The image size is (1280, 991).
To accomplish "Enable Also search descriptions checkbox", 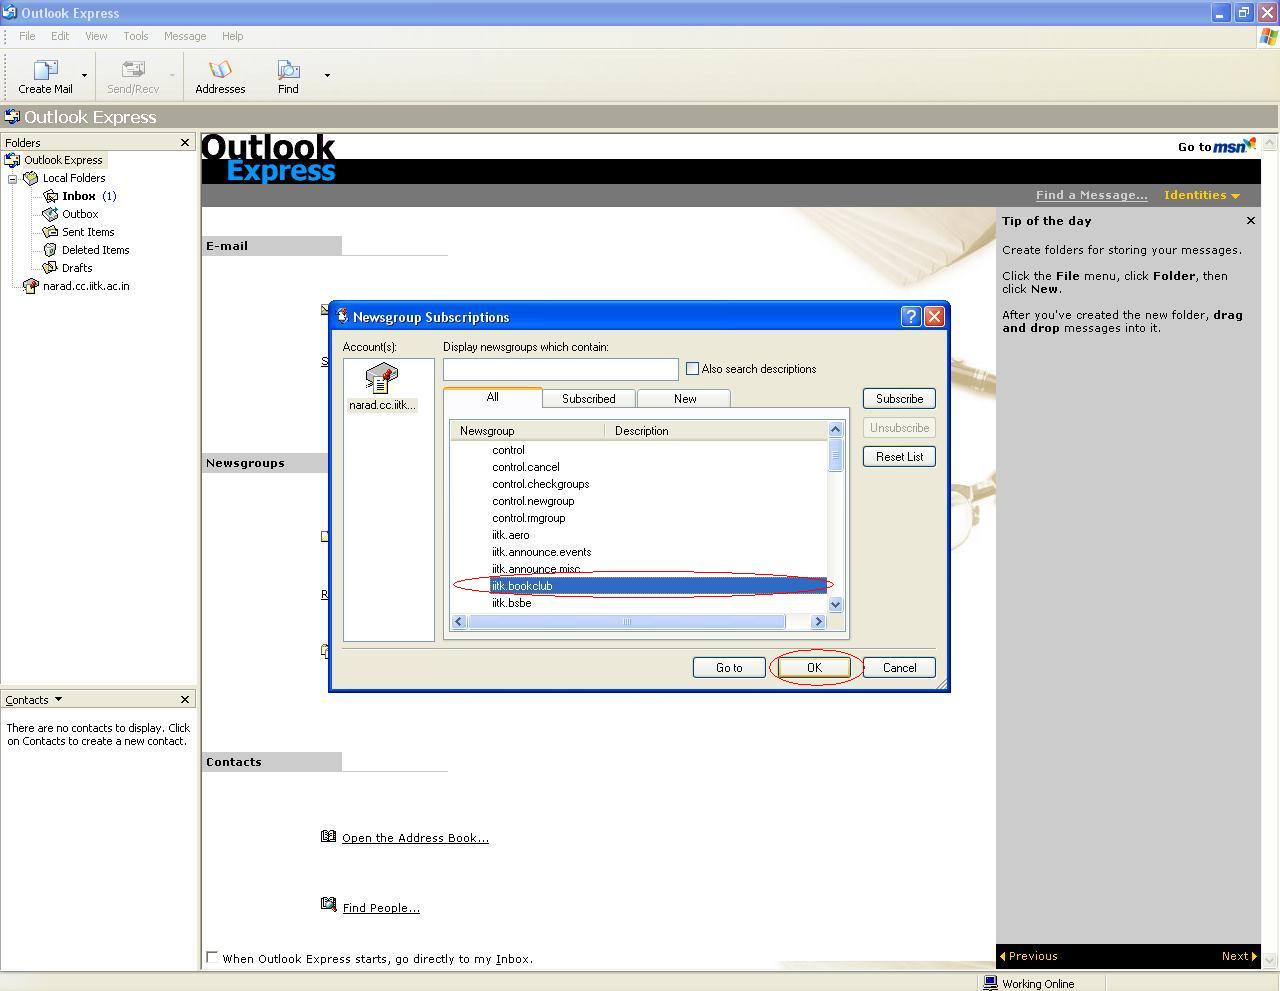I will click(x=692, y=369).
